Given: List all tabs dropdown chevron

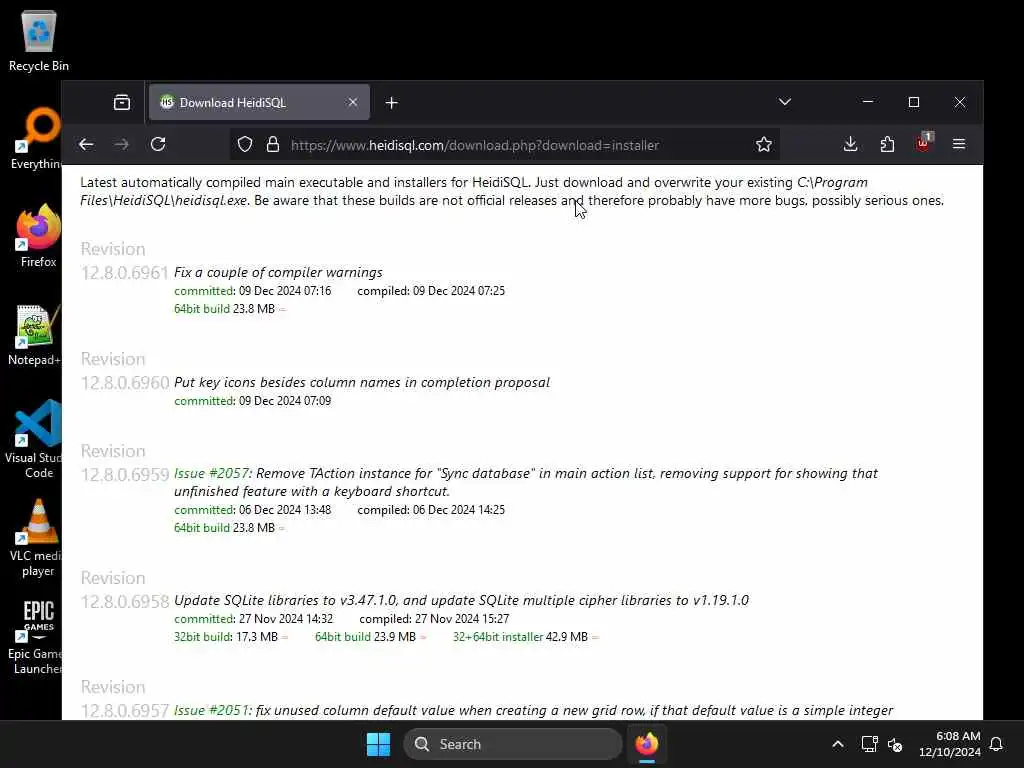Looking at the screenshot, I should (x=785, y=102).
